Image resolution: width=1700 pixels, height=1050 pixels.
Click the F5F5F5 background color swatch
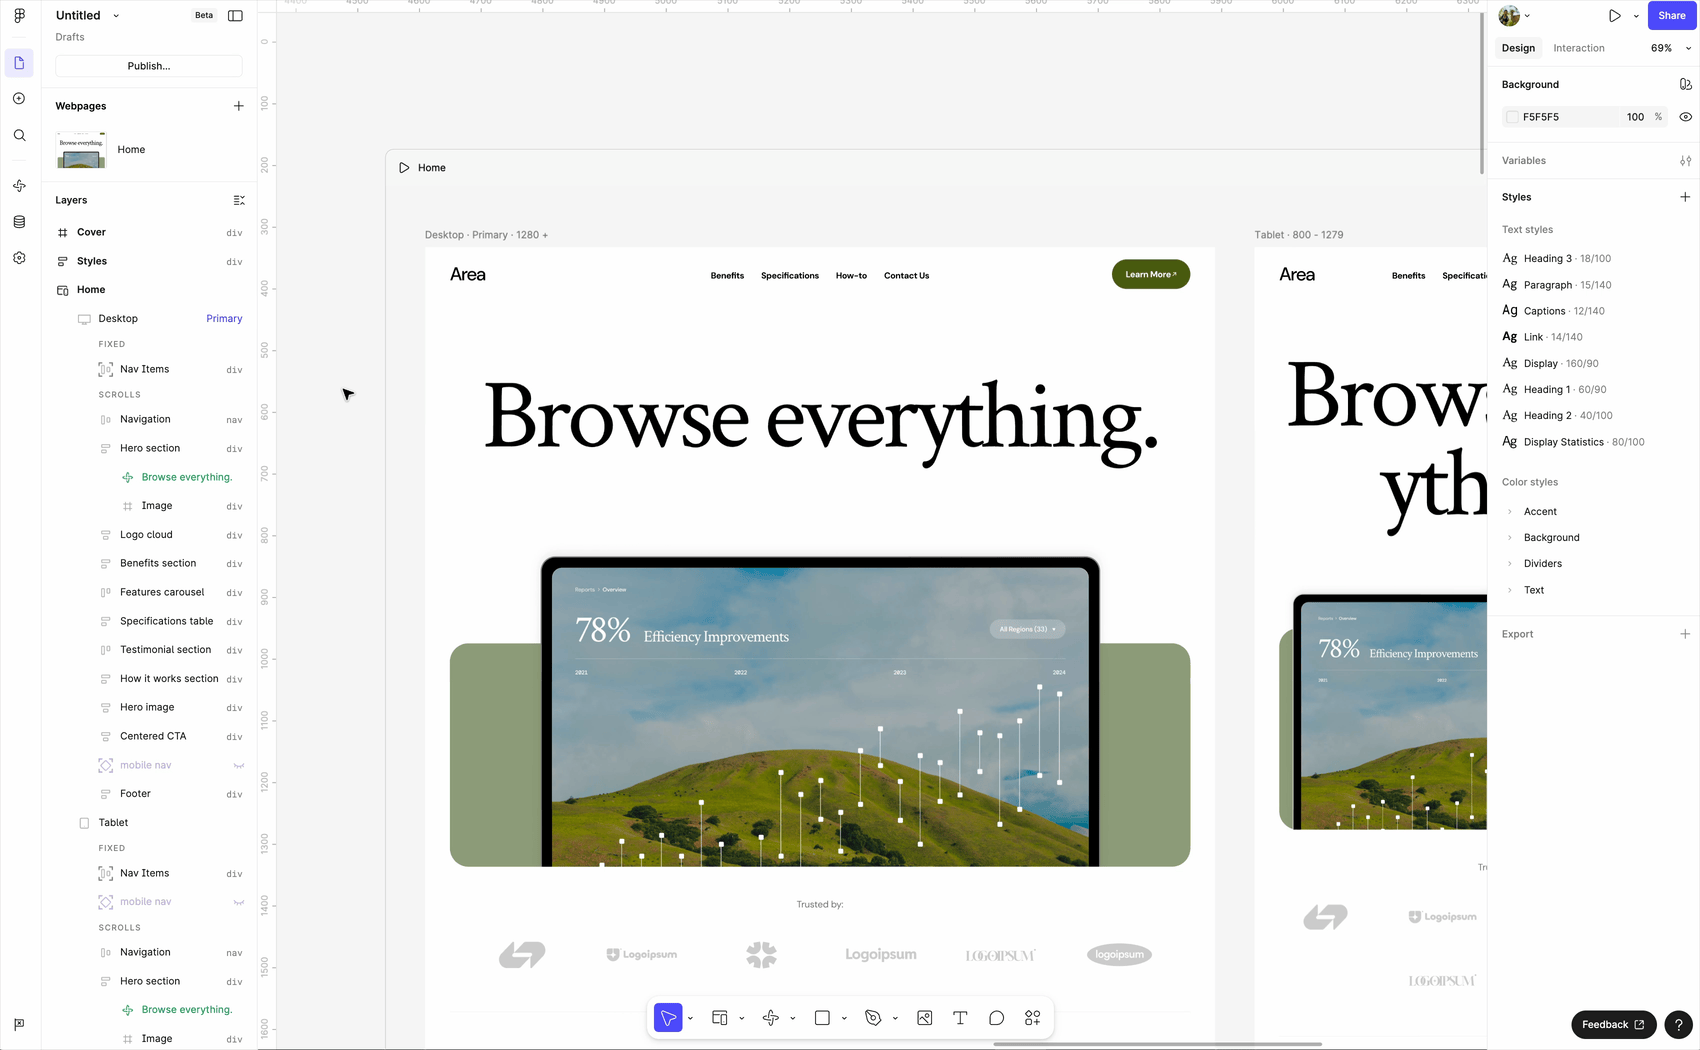1512,117
